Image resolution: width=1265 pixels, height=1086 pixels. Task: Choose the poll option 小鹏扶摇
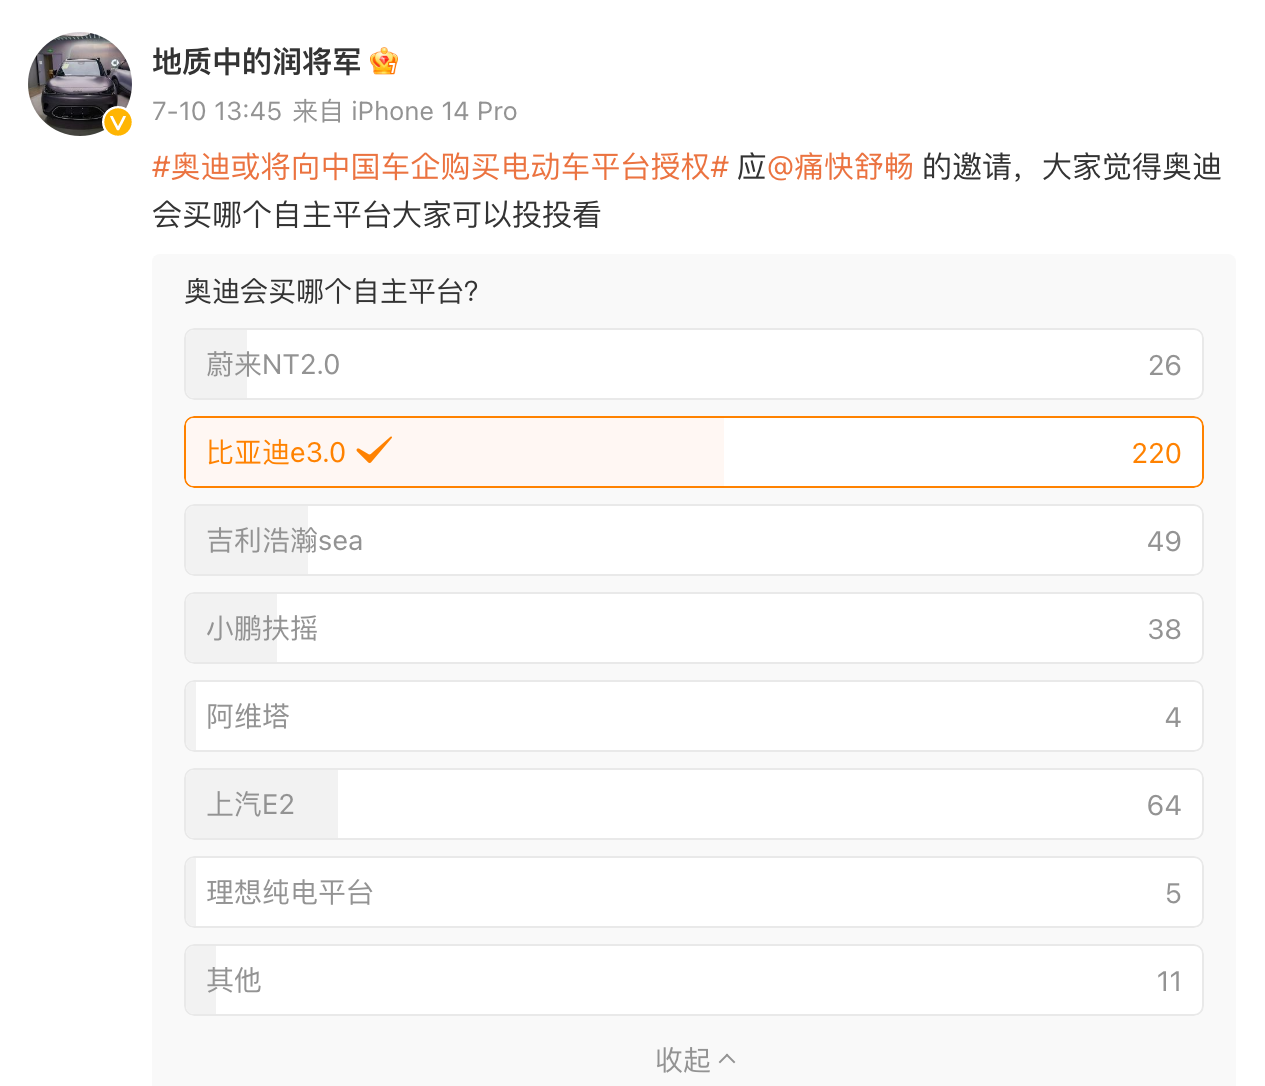click(x=694, y=628)
